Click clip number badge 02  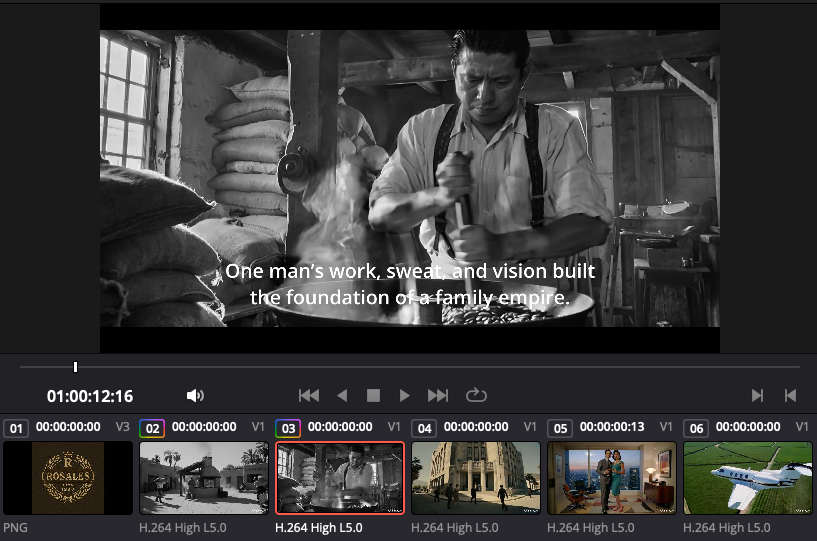tap(152, 428)
